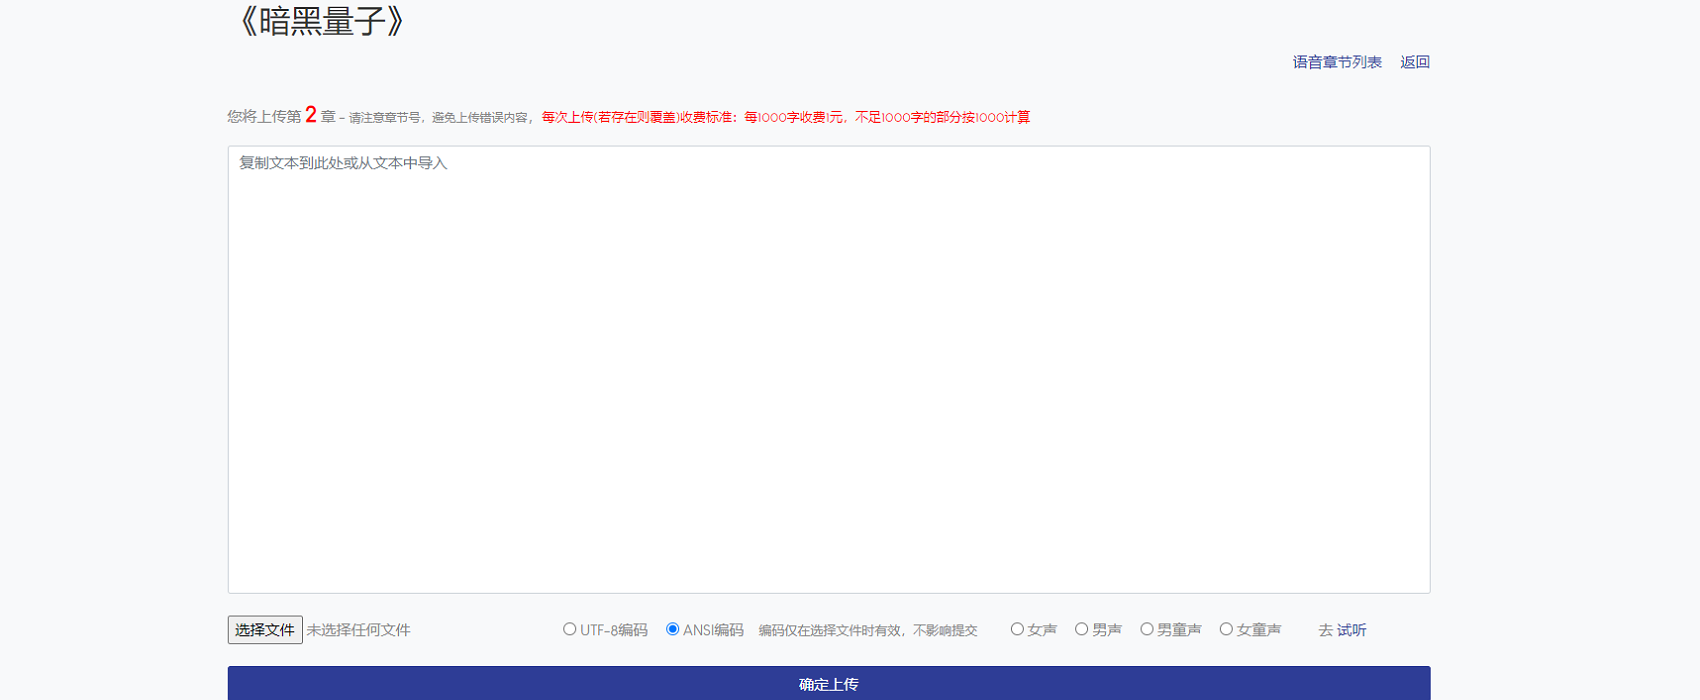This screenshot has height=700, width=1700.
Task: Open the 试听 preview link
Action: pyautogui.click(x=1351, y=630)
